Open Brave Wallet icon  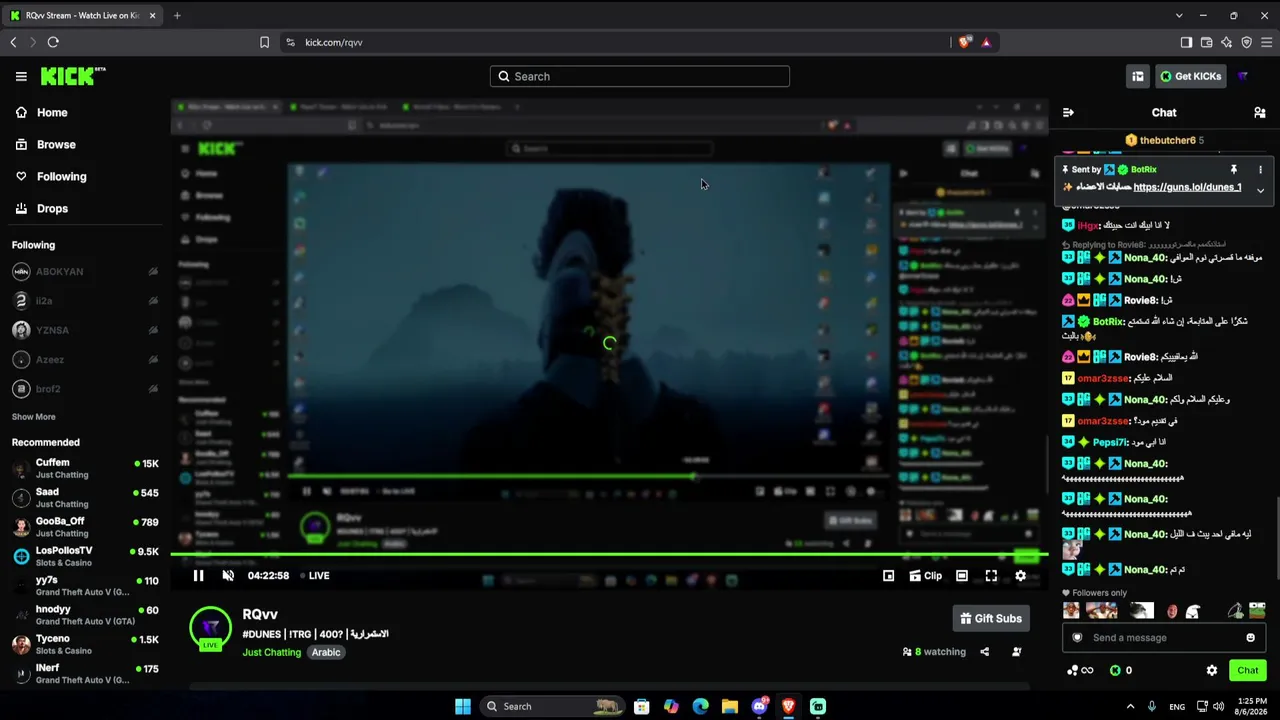pyautogui.click(x=1206, y=42)
